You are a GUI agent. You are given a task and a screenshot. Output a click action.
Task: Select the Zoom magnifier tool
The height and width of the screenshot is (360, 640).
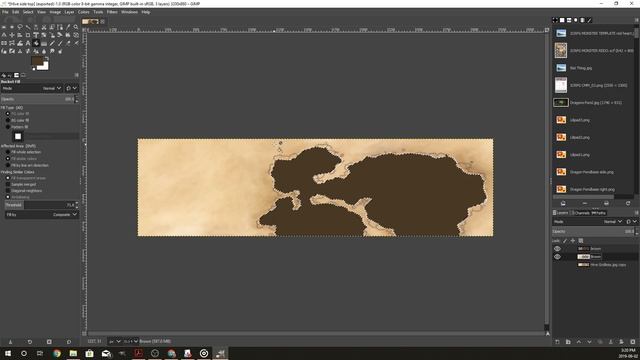(x=76, y=27)
